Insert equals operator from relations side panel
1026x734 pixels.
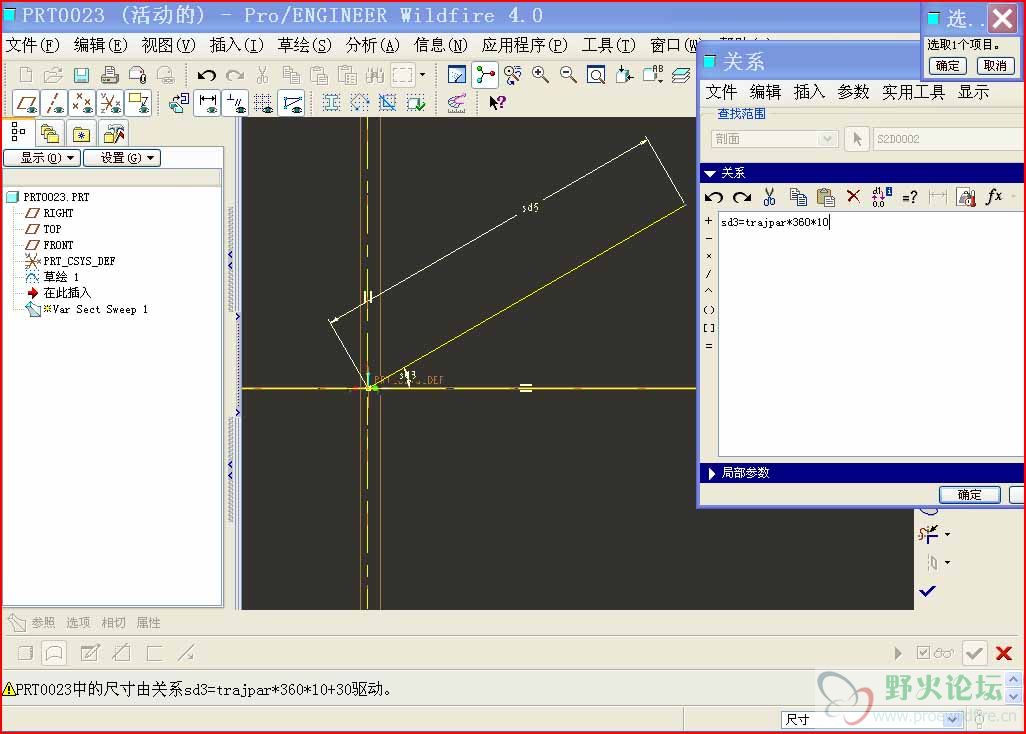point(709,345)
